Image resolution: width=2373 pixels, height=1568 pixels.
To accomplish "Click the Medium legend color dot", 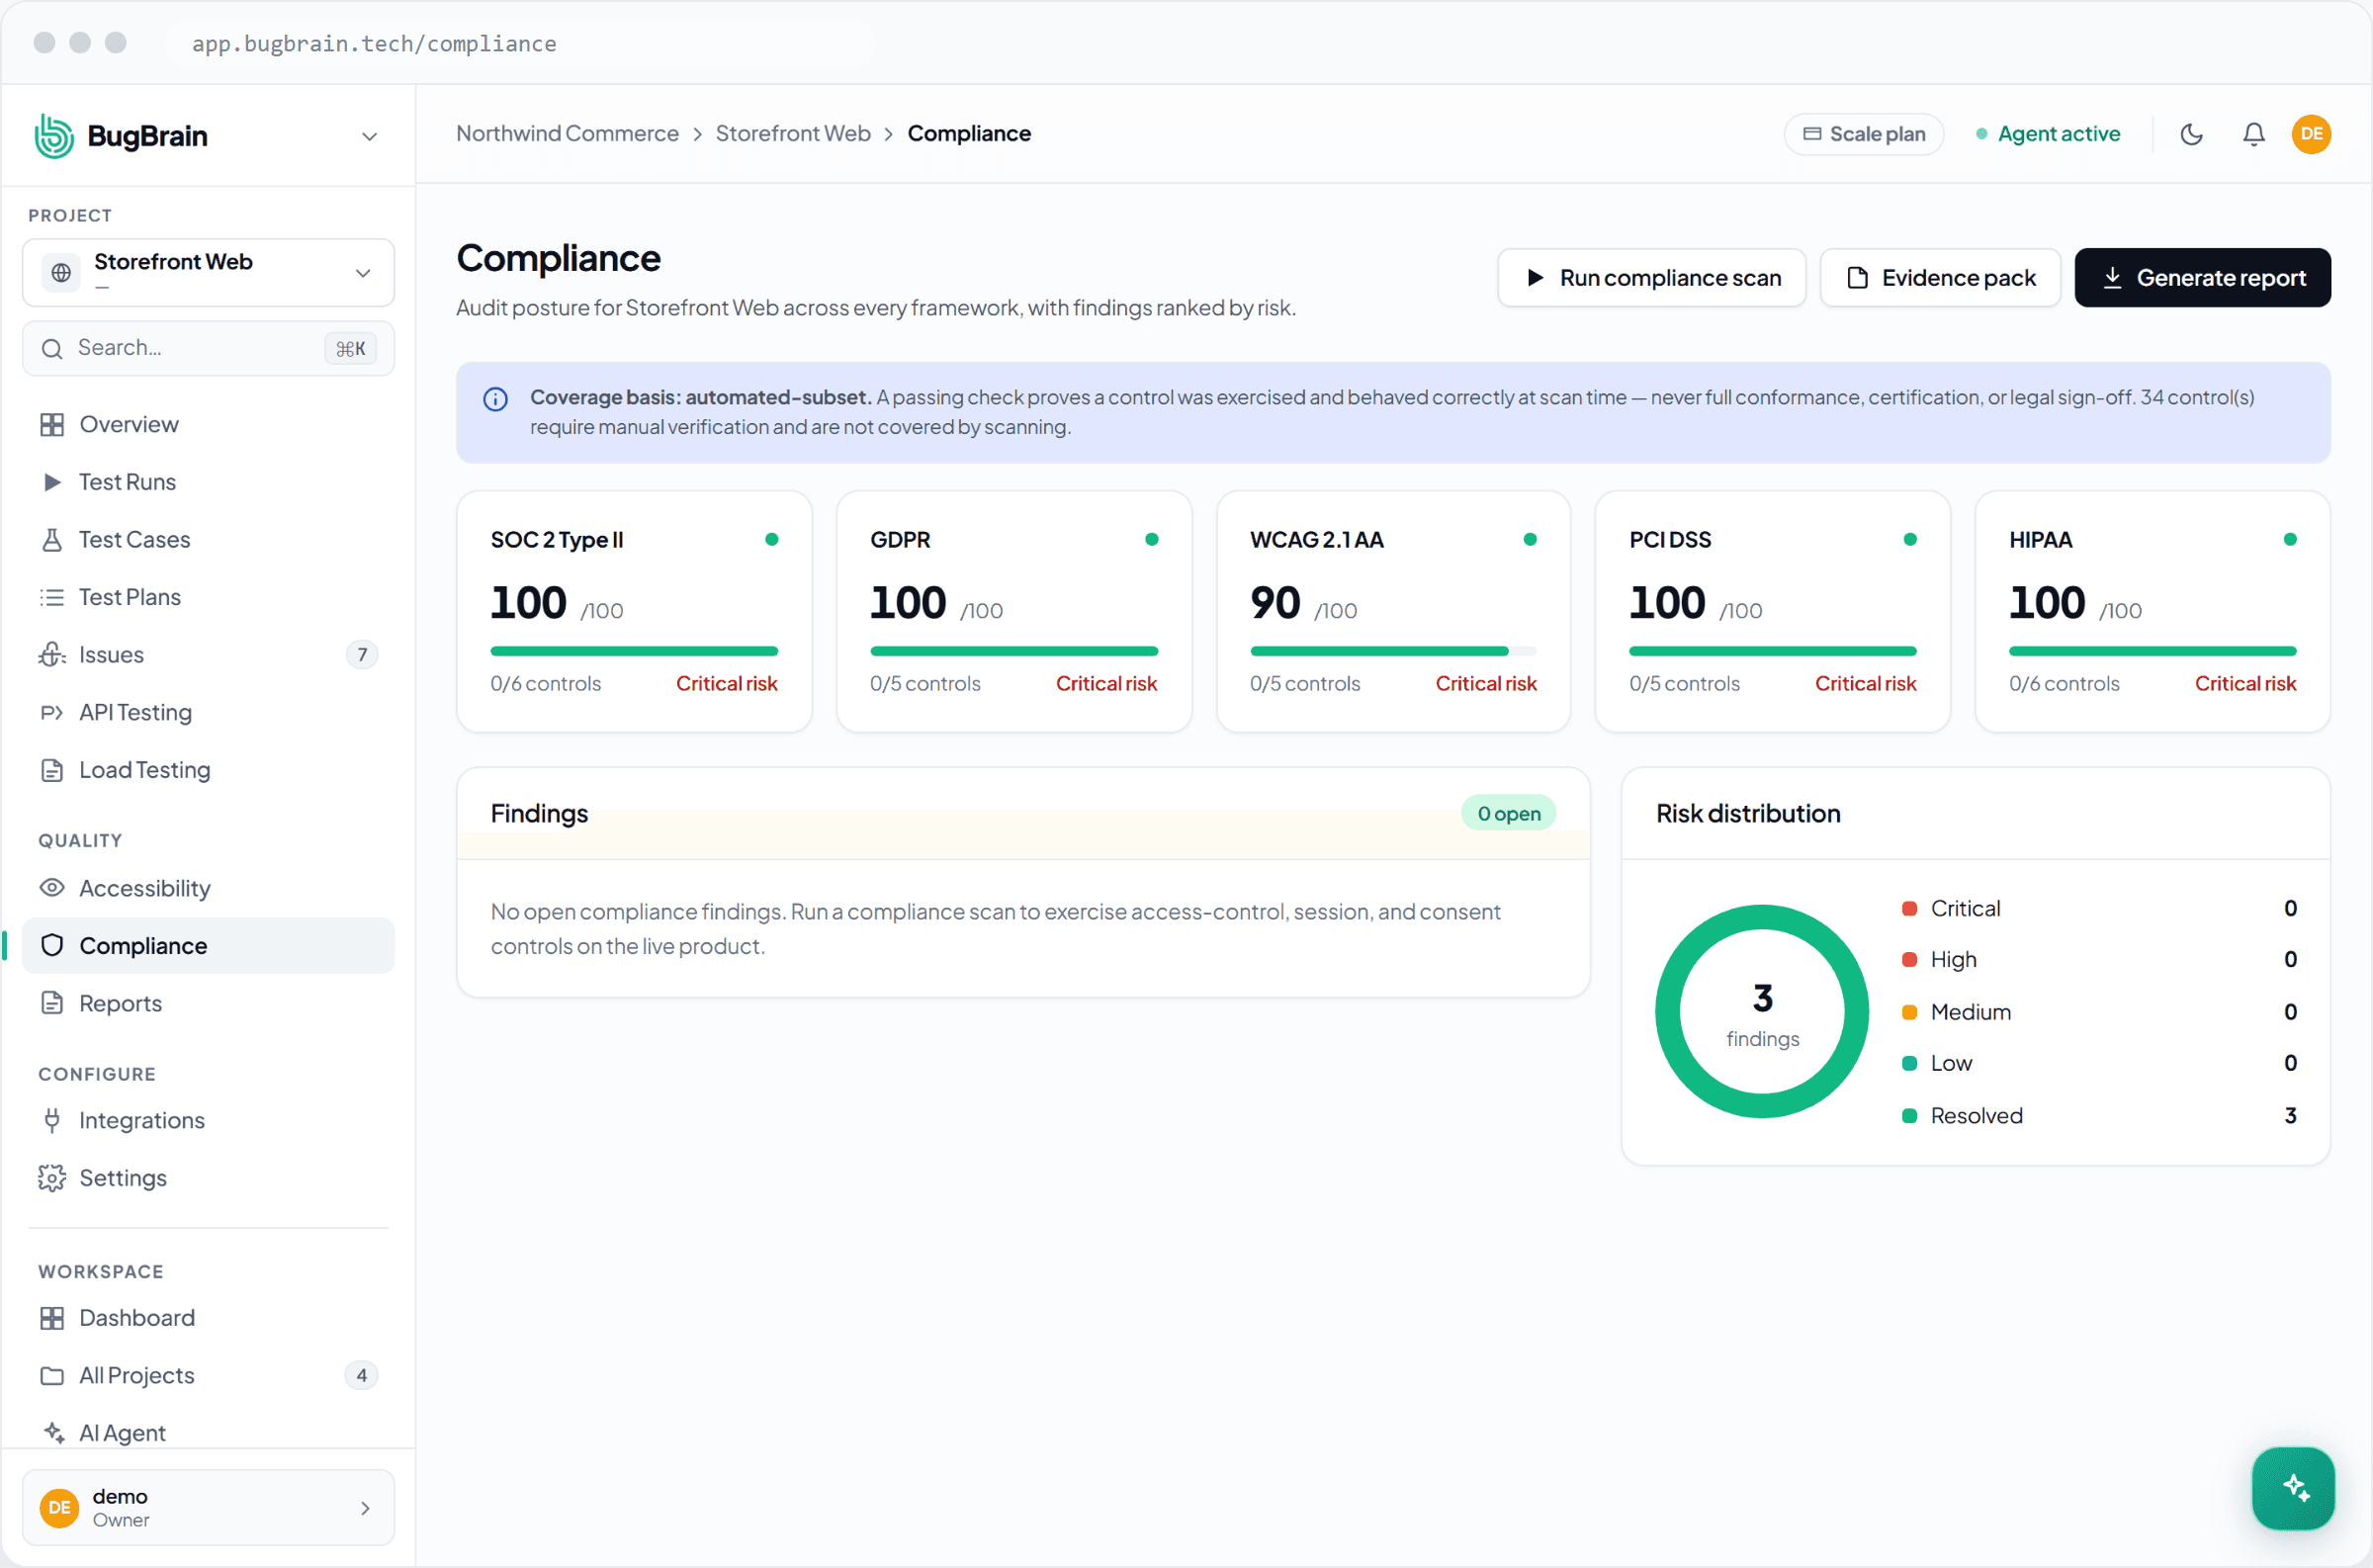I will 1909,1012.
